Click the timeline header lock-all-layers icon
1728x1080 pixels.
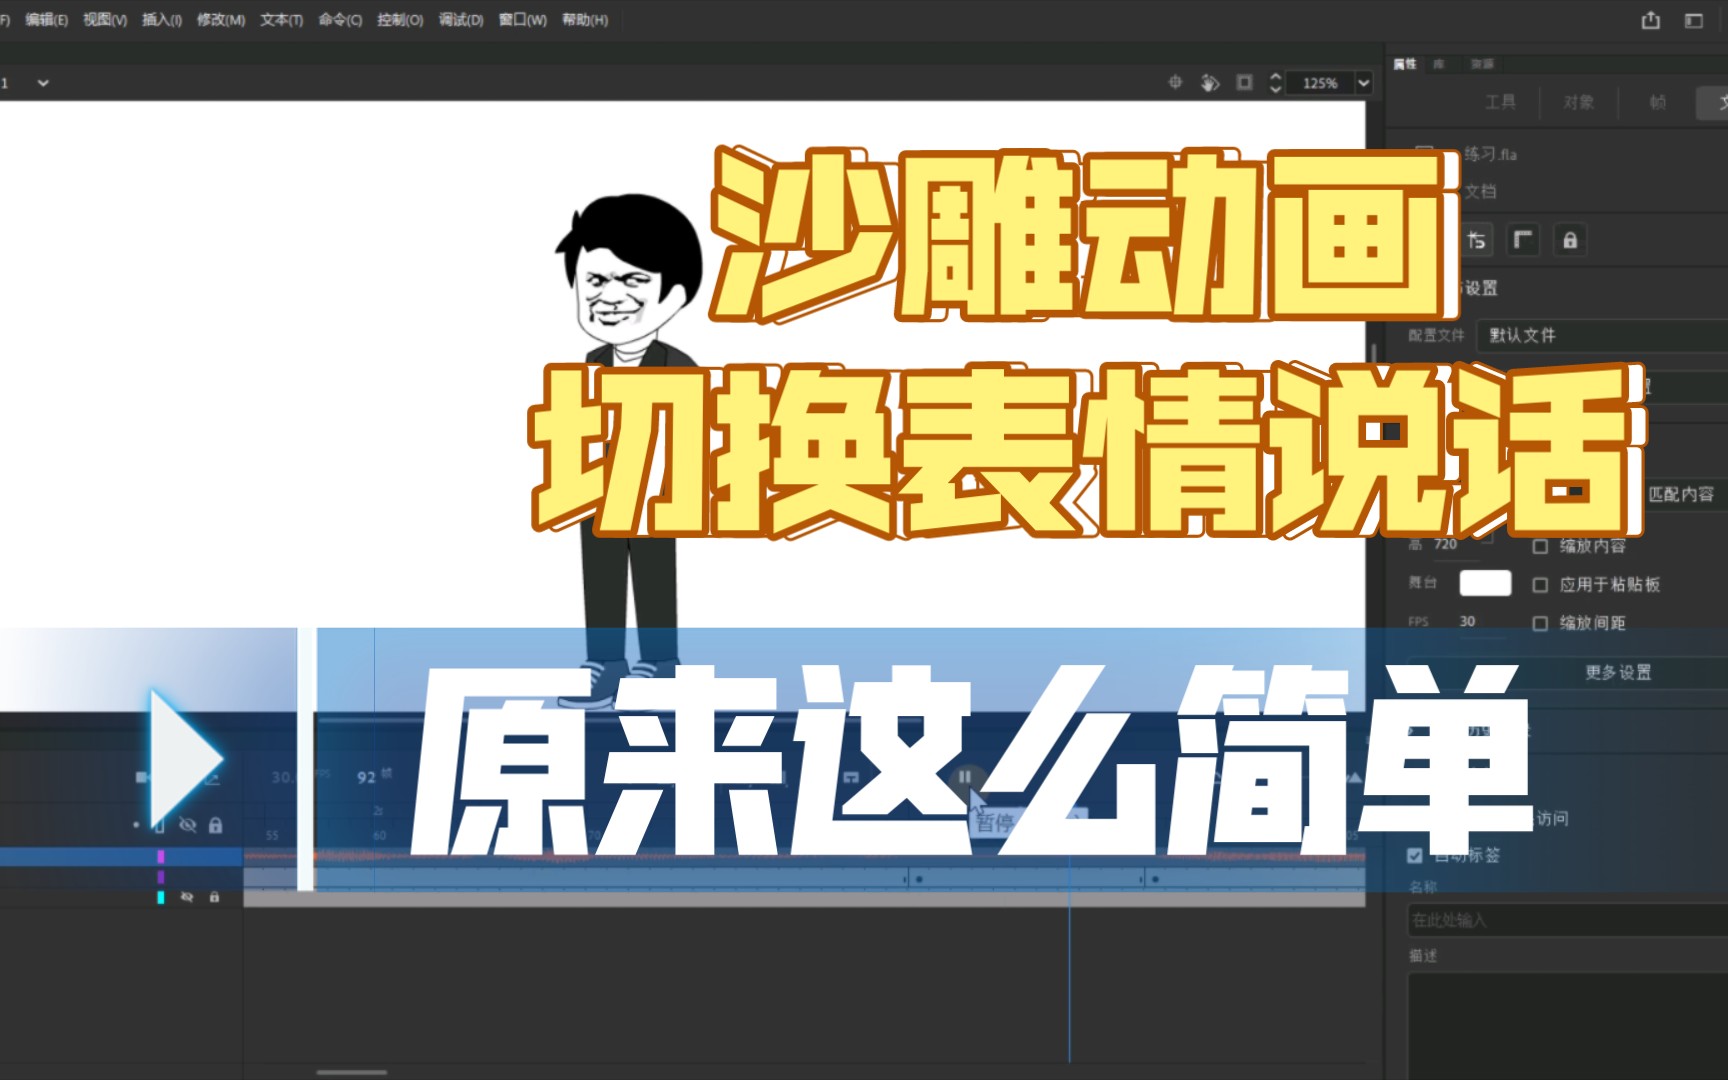click(215, 825)
